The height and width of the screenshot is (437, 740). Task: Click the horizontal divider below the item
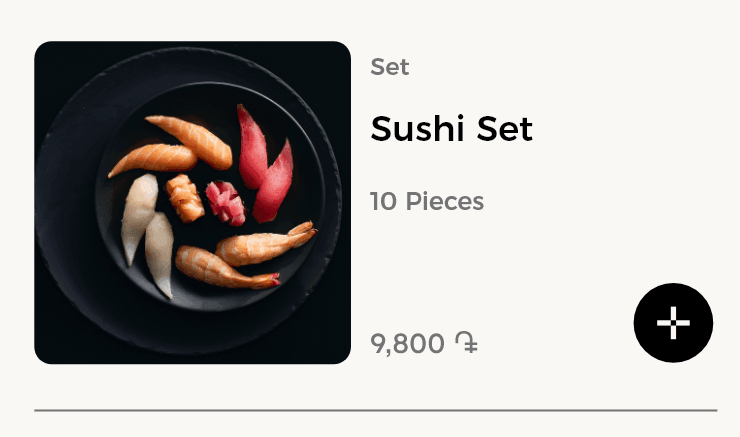[375, 410]
